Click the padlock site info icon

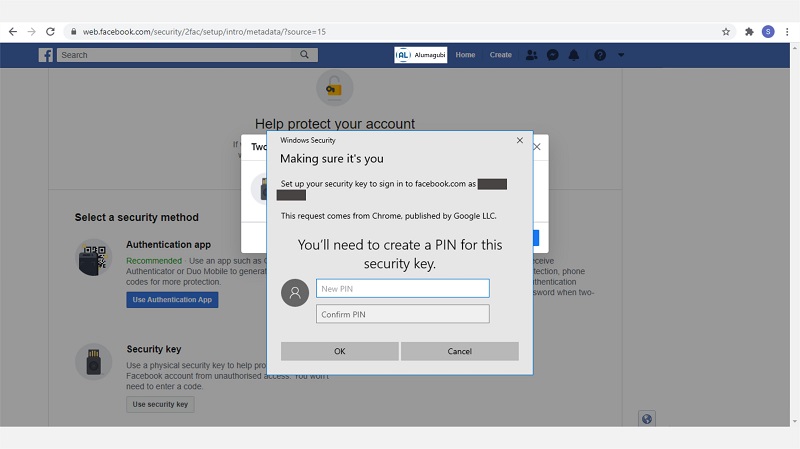(x=73, y=32)
